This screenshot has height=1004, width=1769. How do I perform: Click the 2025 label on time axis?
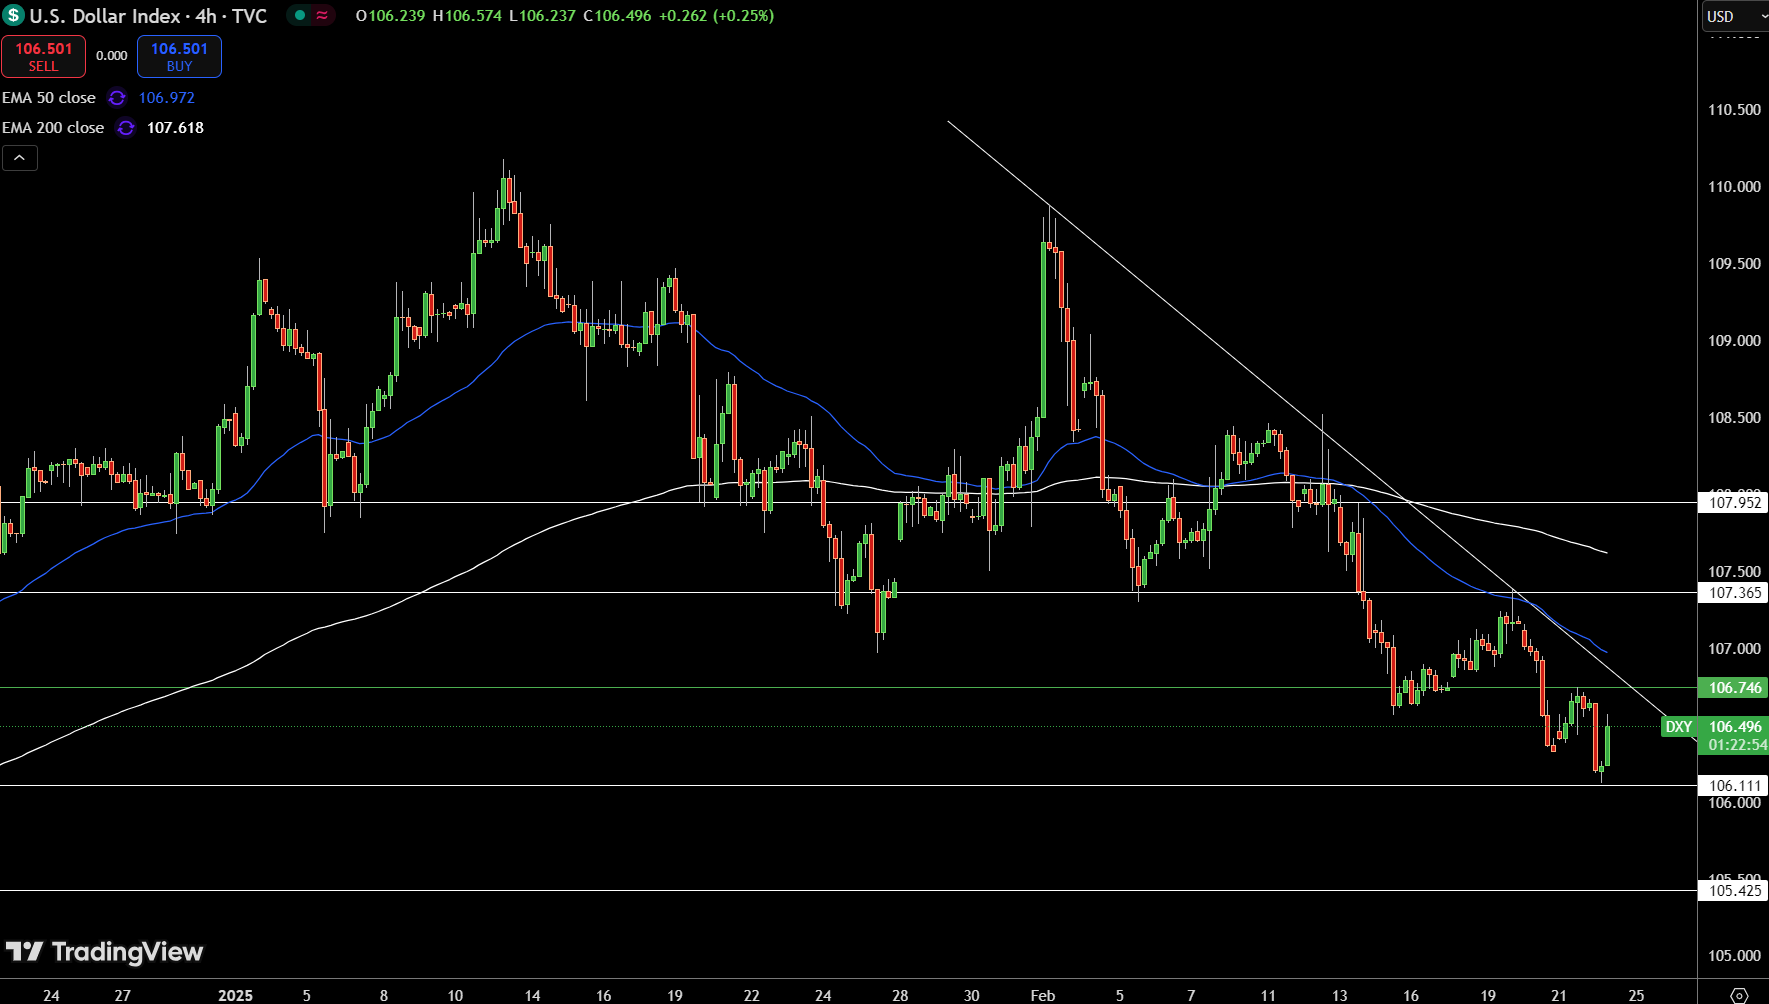coord(236,995)
